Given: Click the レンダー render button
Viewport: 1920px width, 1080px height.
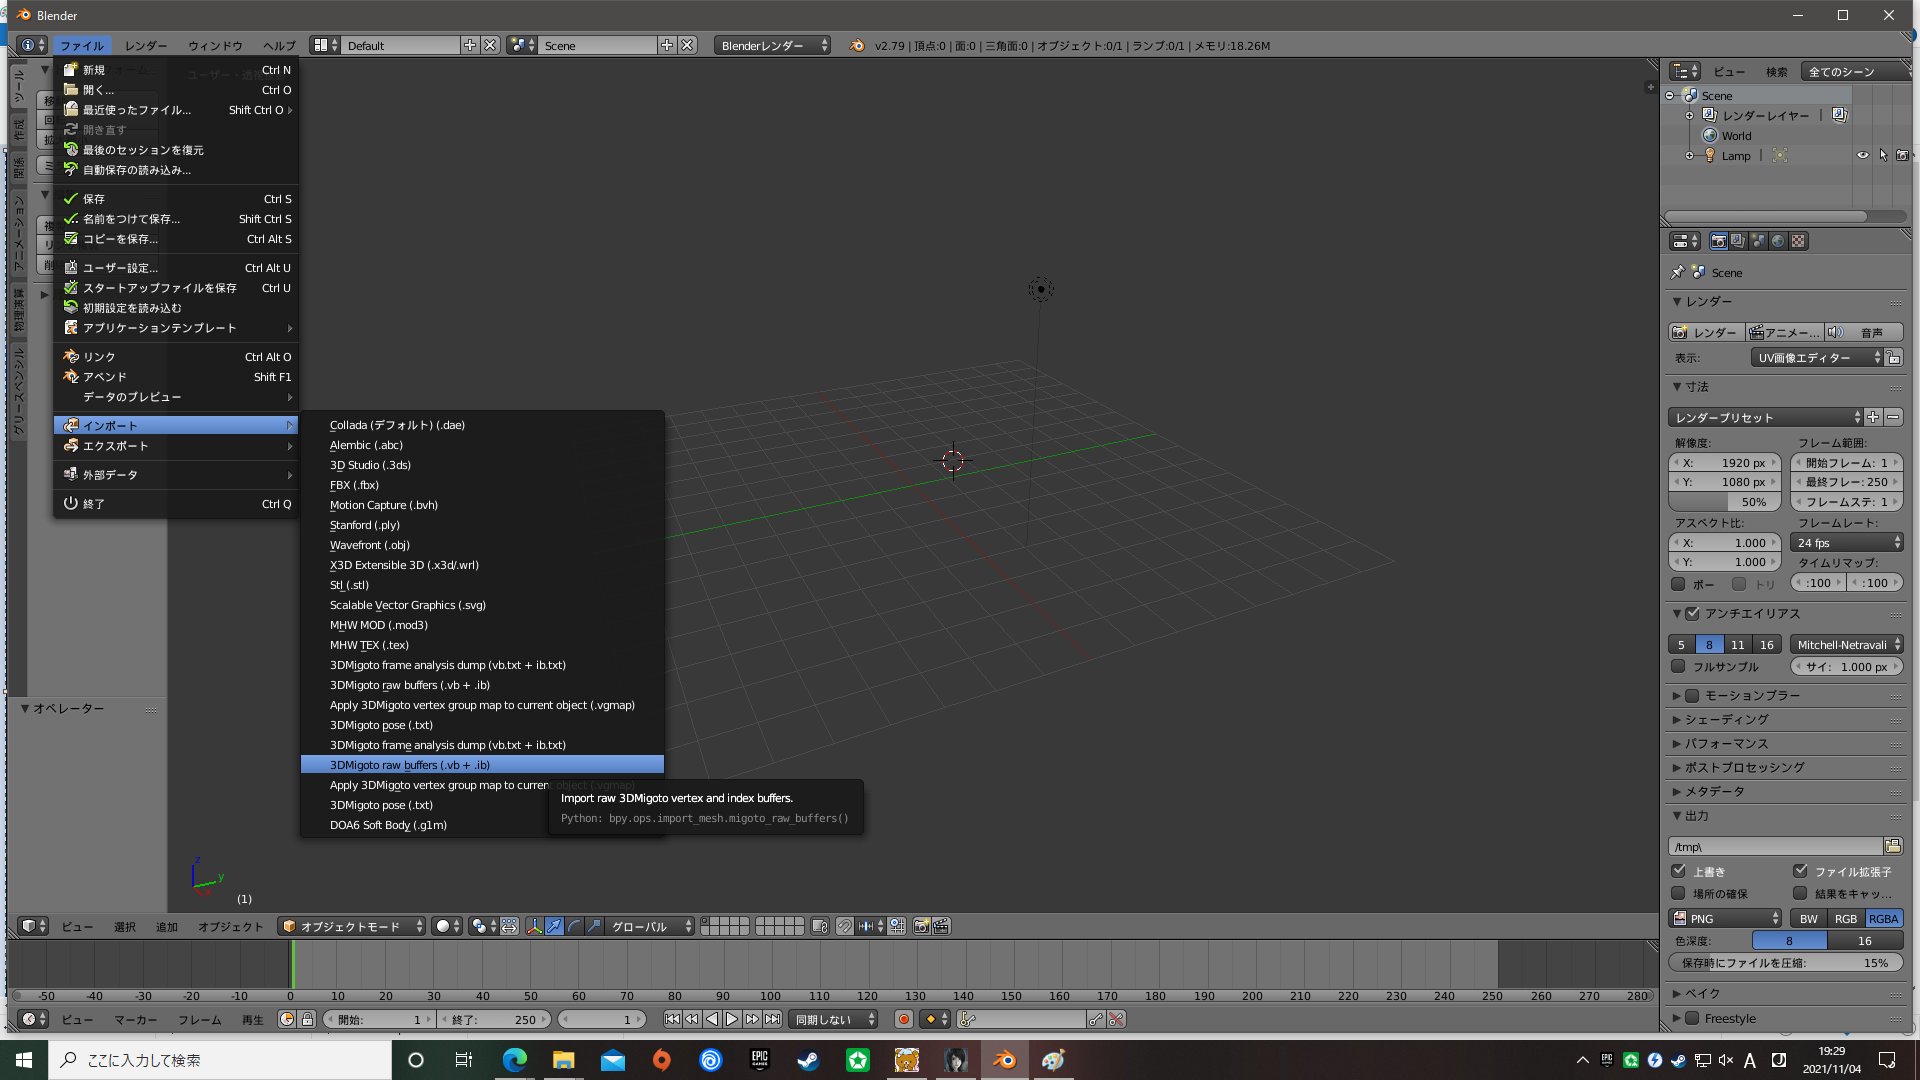Looking at the screenshot, I should click(x=1706, y=332).
